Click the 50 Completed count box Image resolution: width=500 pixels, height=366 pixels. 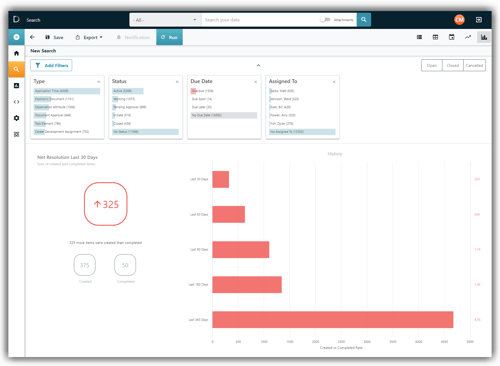(125, 265)
